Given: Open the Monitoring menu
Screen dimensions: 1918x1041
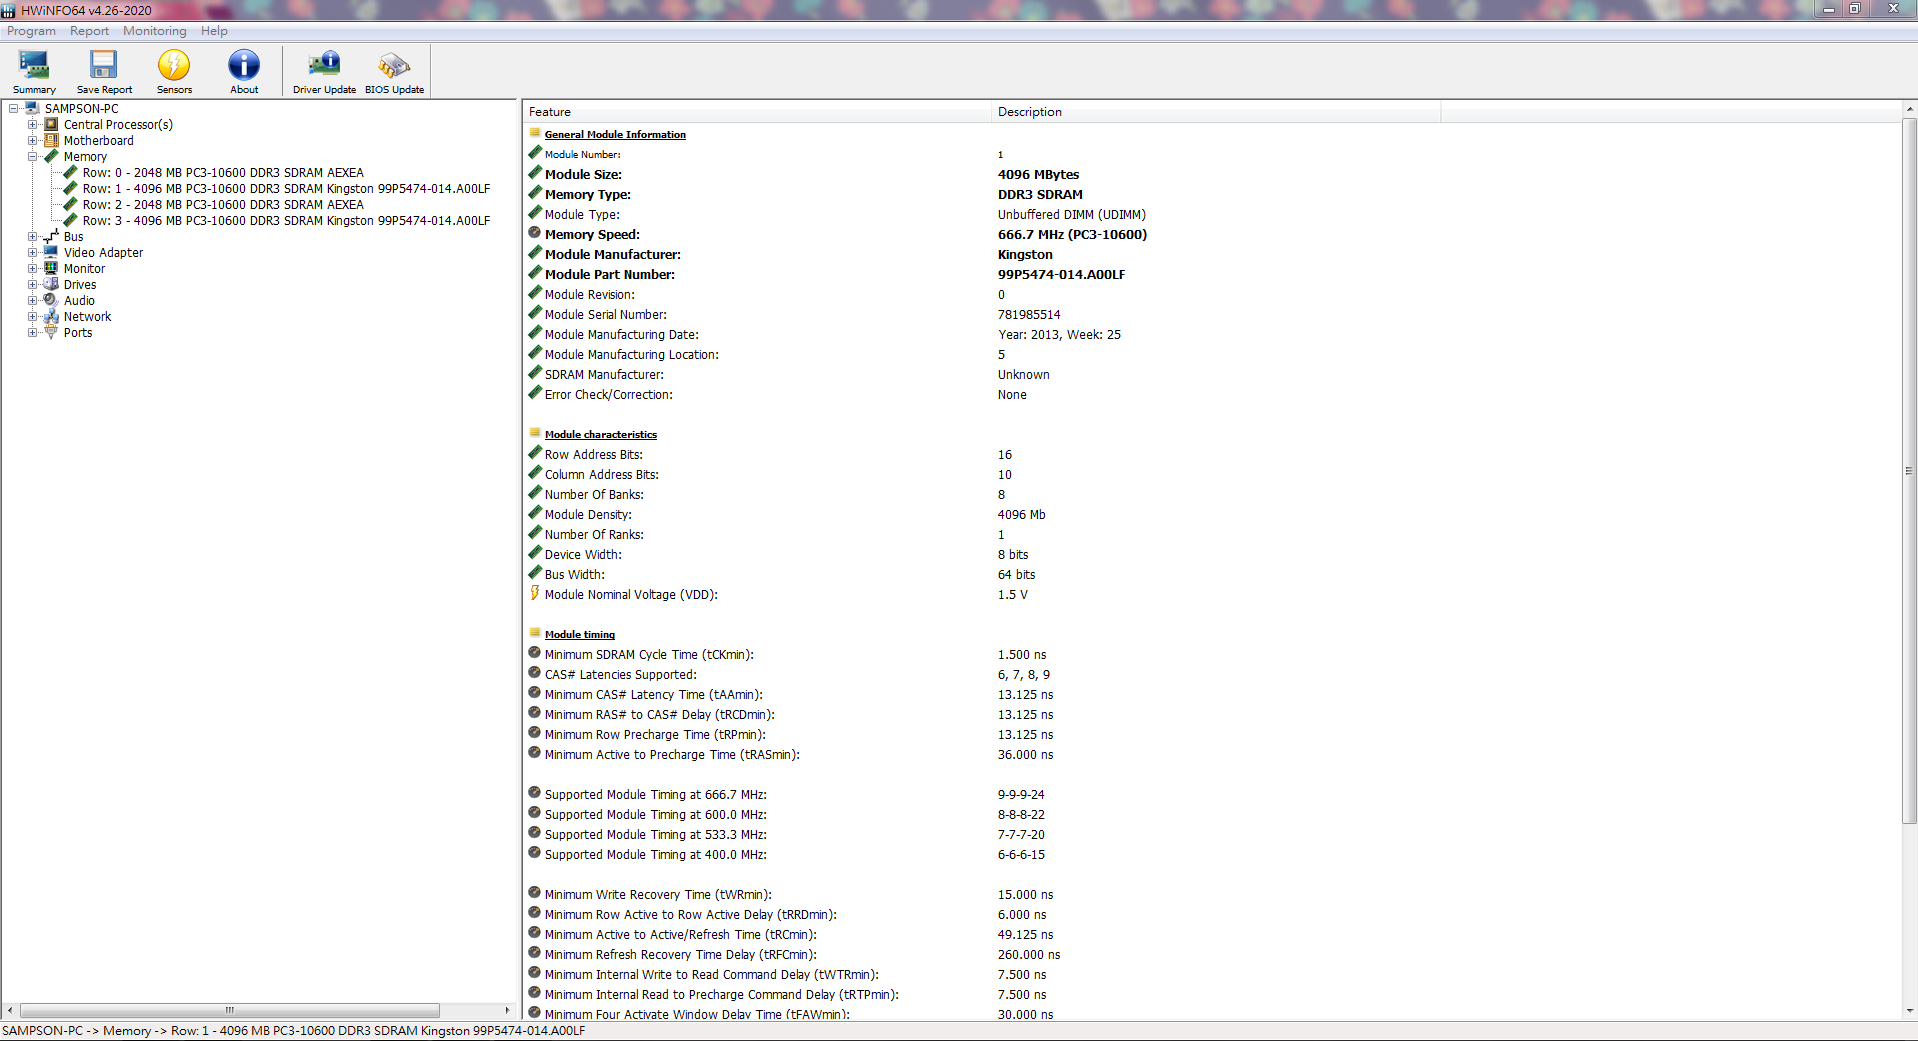Looking at the screenshot, I should click(154, 31).
